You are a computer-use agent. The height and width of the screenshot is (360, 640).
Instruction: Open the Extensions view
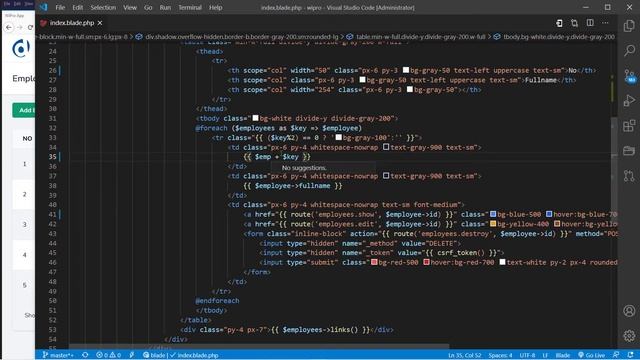[629, 126]
